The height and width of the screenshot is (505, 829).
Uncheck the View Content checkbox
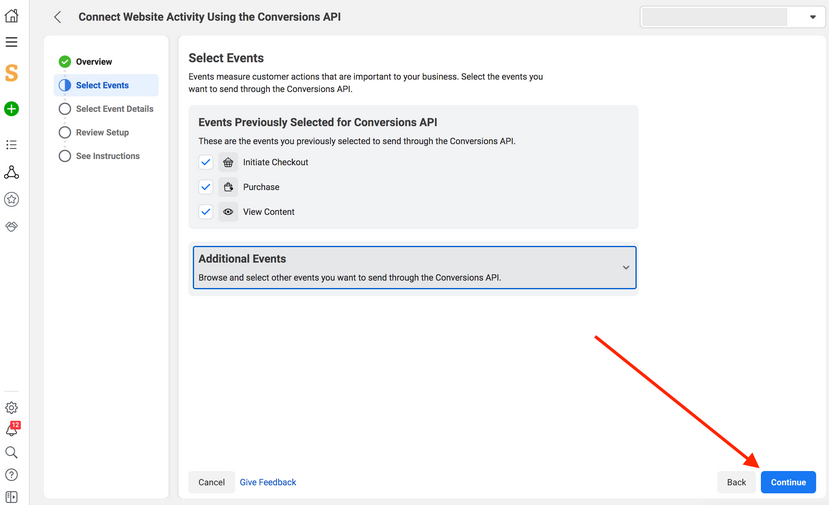(x=206, y=212)
